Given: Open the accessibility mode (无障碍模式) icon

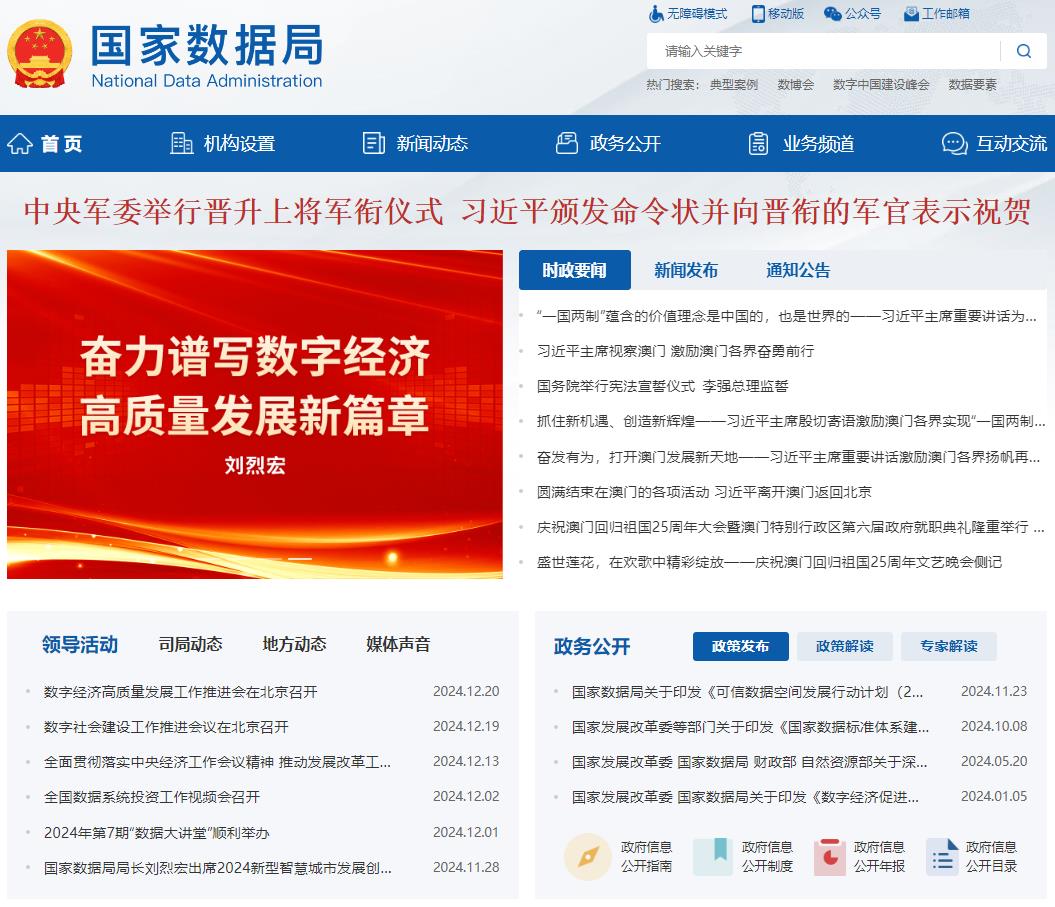Looking at the screenshot, I should pyautogui.click(x=656, y=14).
